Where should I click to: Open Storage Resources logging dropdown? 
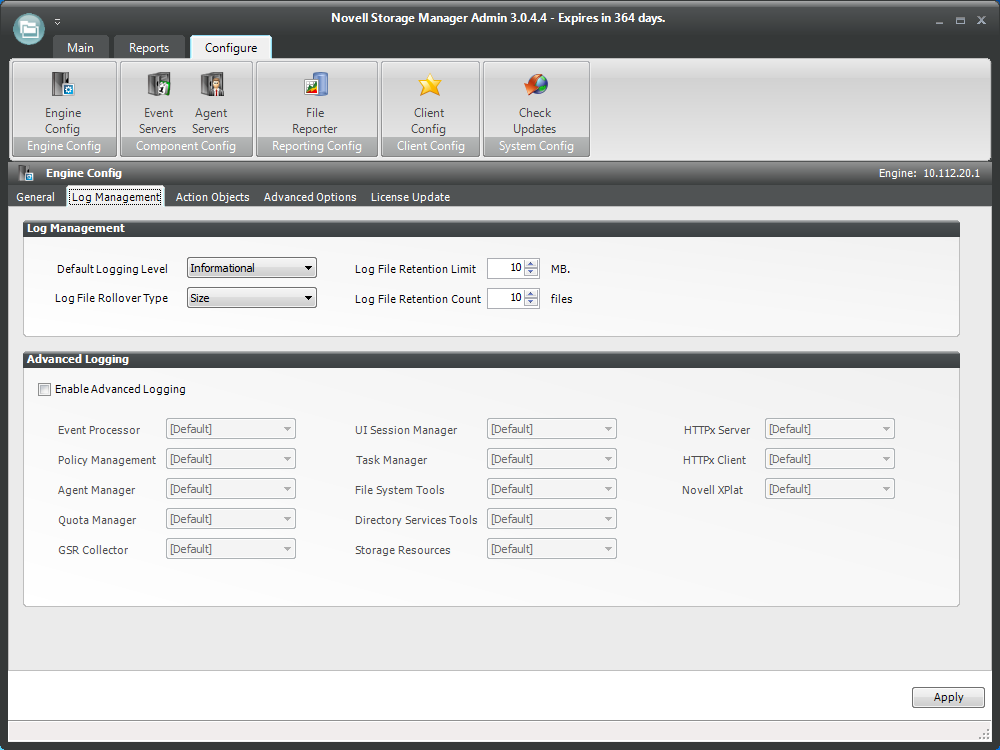coord(552,549)
